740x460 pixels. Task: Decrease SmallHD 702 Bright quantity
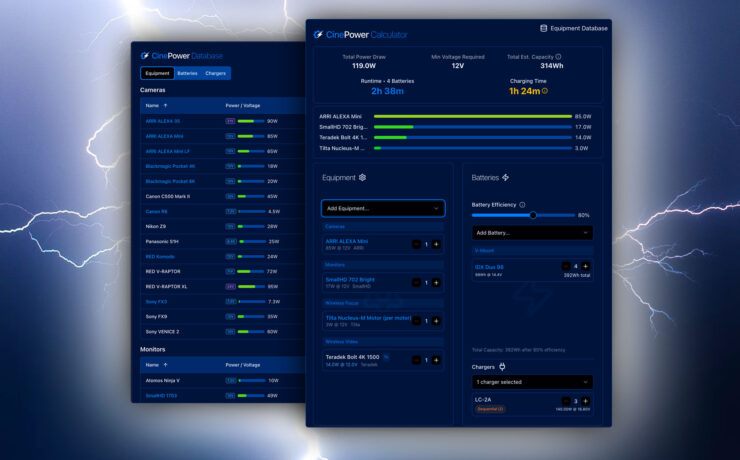[x=416, y=283]
